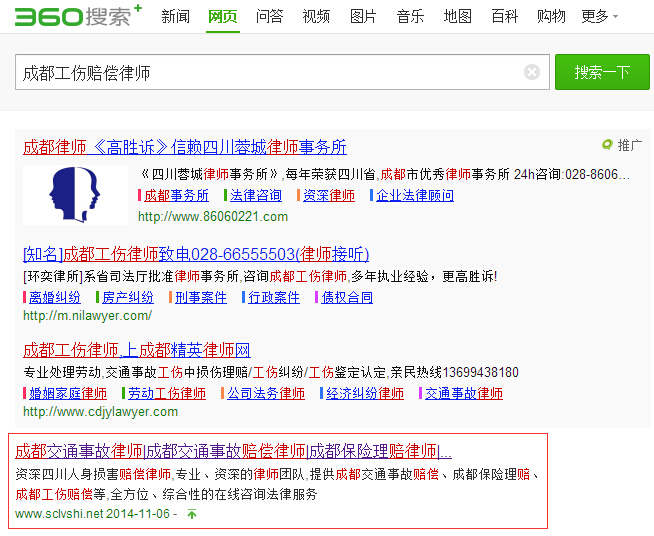Open the 地图 tab
Viewport: 654px width, 536px height.
pyautogui.click(x=457, y=17)
